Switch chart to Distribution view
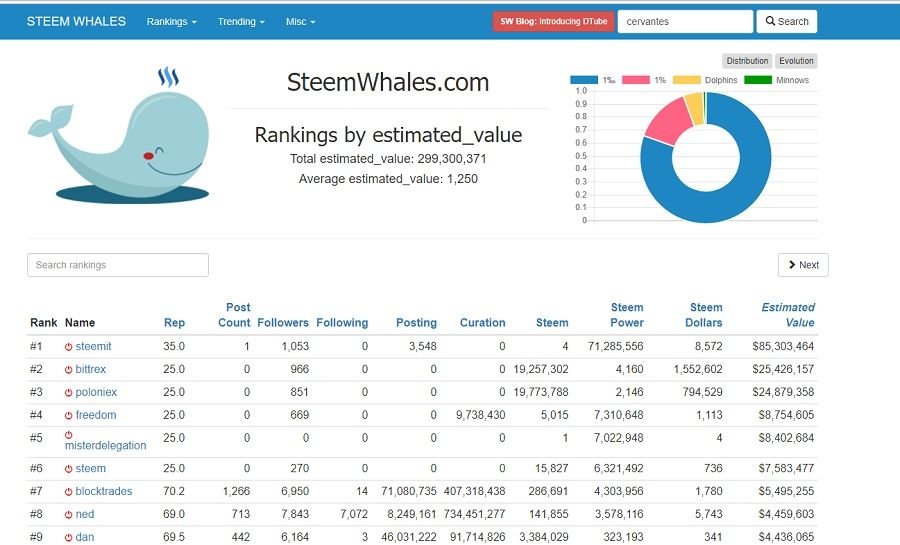This screenshot has height=545, width=900. pyautogui.click(x=747, y=61)
